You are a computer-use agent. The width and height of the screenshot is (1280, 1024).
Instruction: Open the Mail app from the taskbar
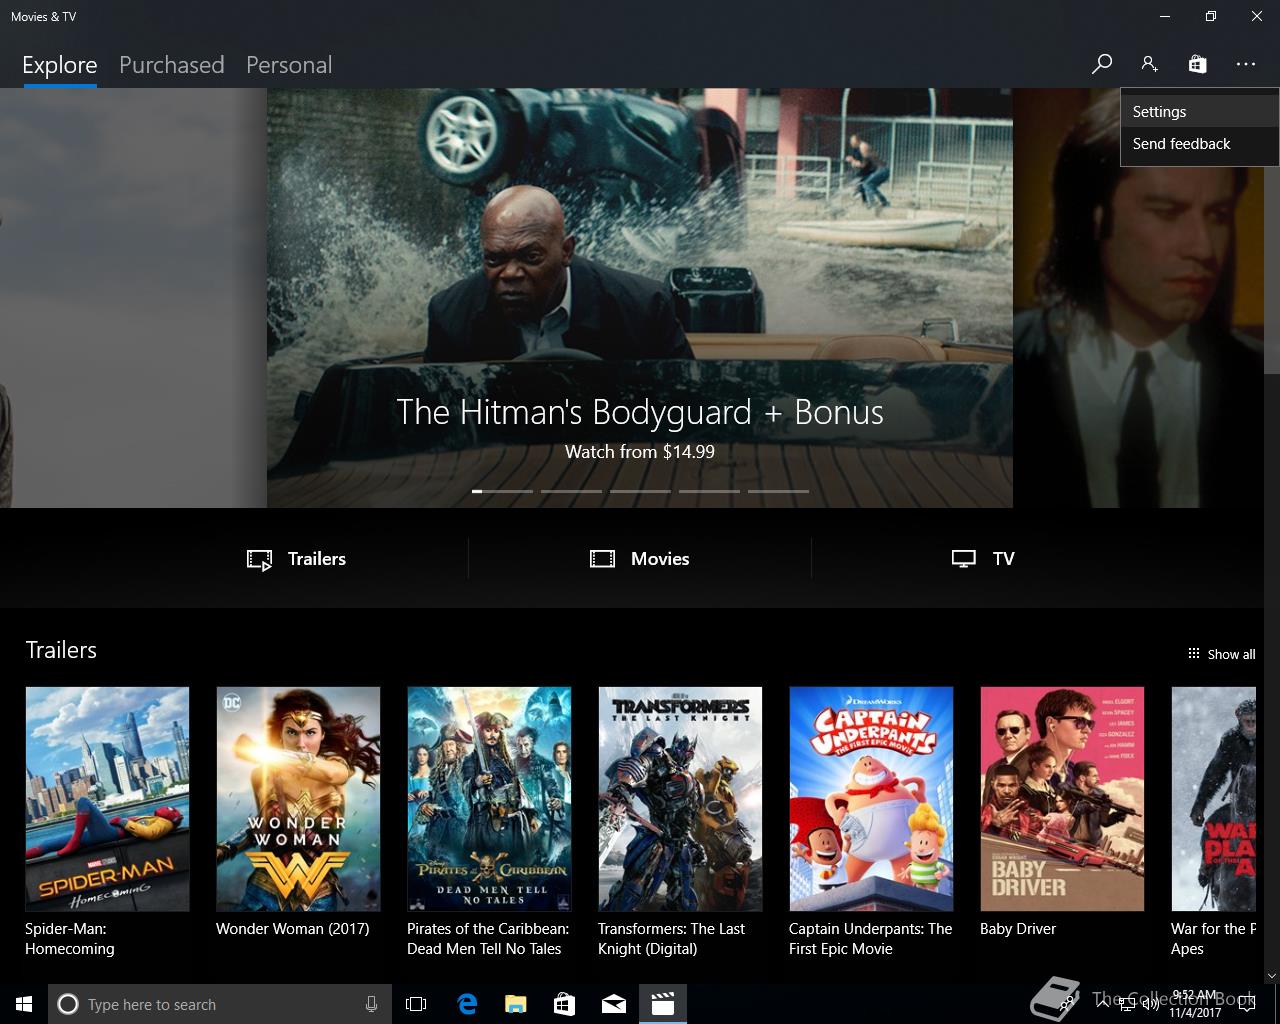click(x=614, y=1004)
